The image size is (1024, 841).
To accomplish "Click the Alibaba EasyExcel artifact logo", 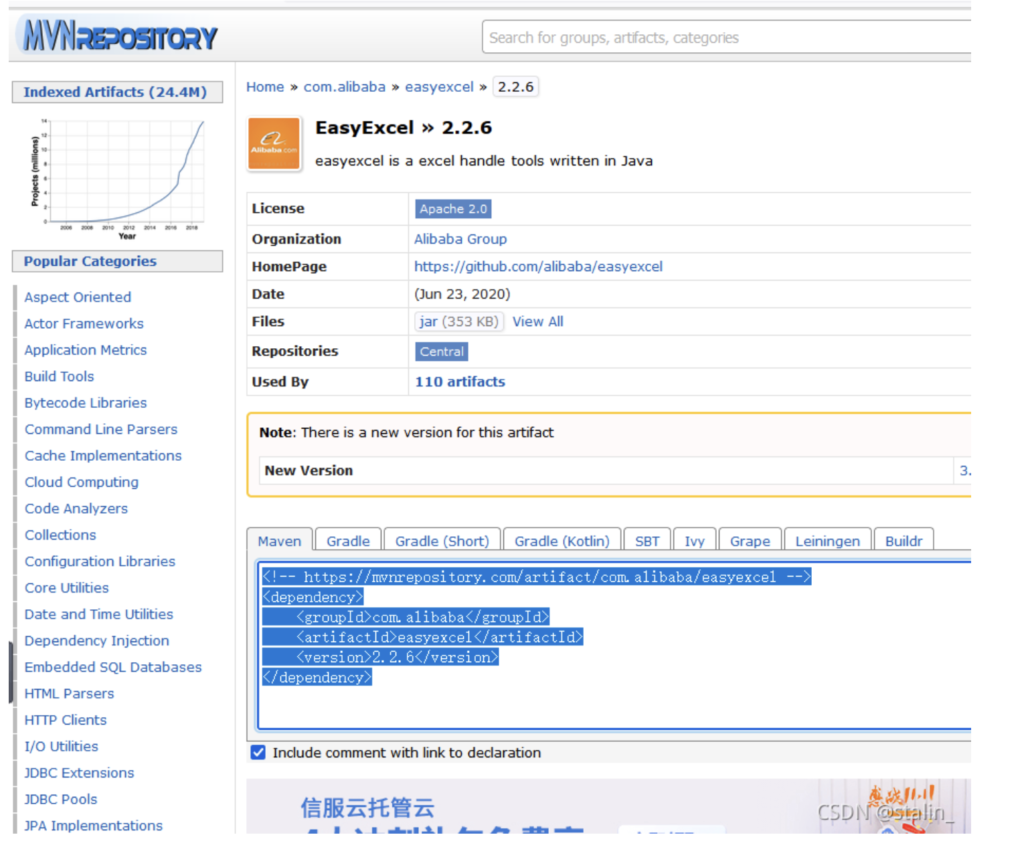I will click(x=274, y=144).
